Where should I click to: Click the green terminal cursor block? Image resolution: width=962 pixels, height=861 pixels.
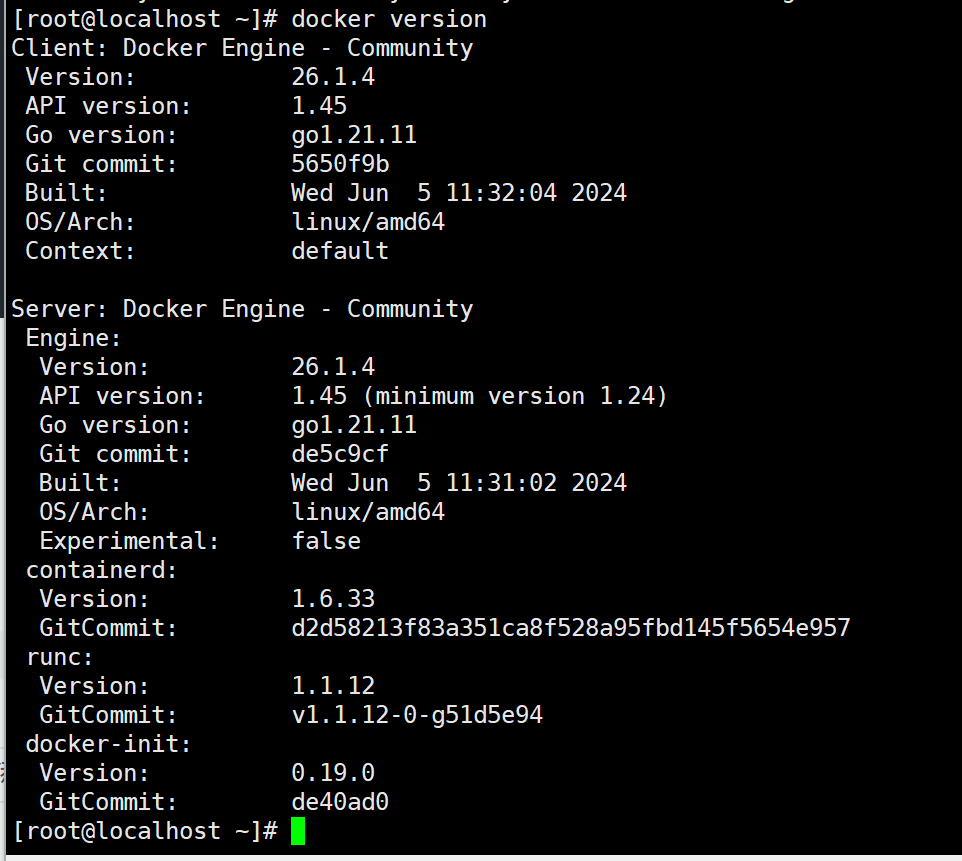[x=298, y=831]
